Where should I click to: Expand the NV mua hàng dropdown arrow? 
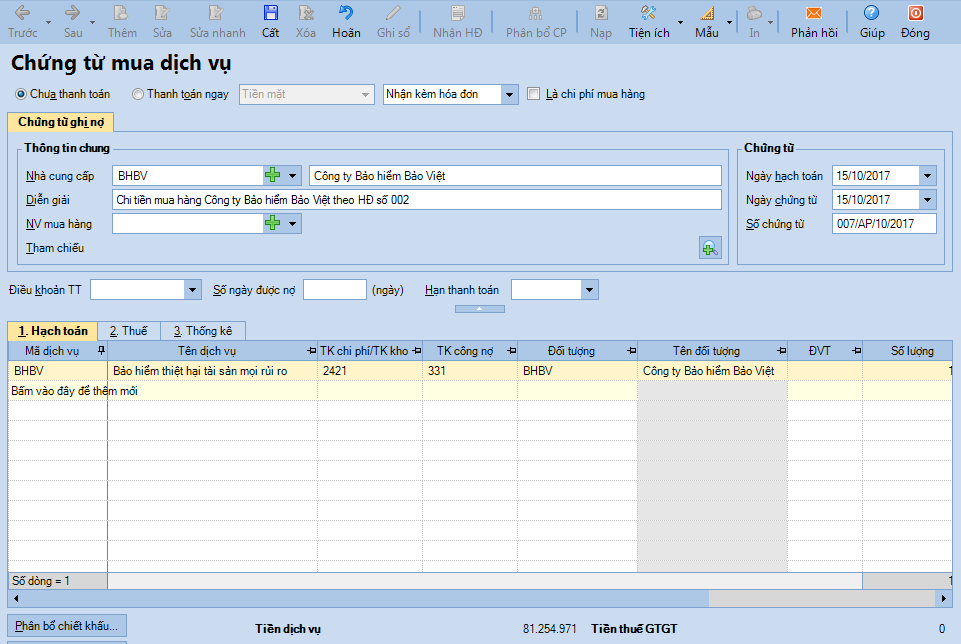coord(292,223)
